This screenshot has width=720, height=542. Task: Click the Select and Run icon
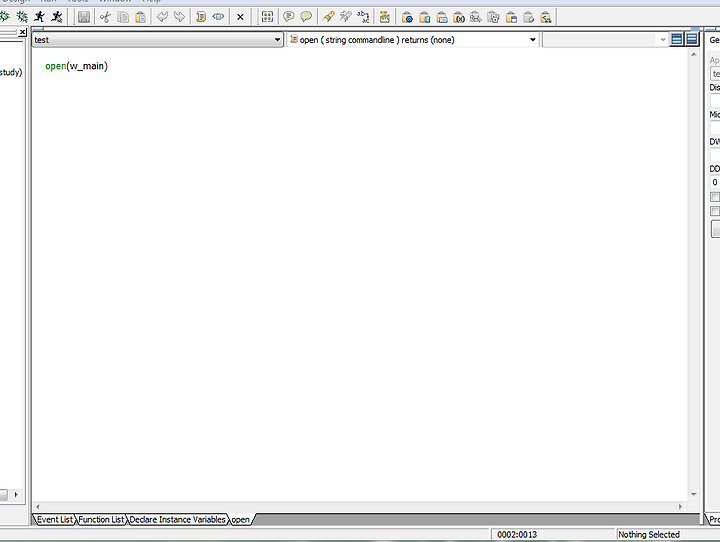pyautogui.click(x=57, y=17)
